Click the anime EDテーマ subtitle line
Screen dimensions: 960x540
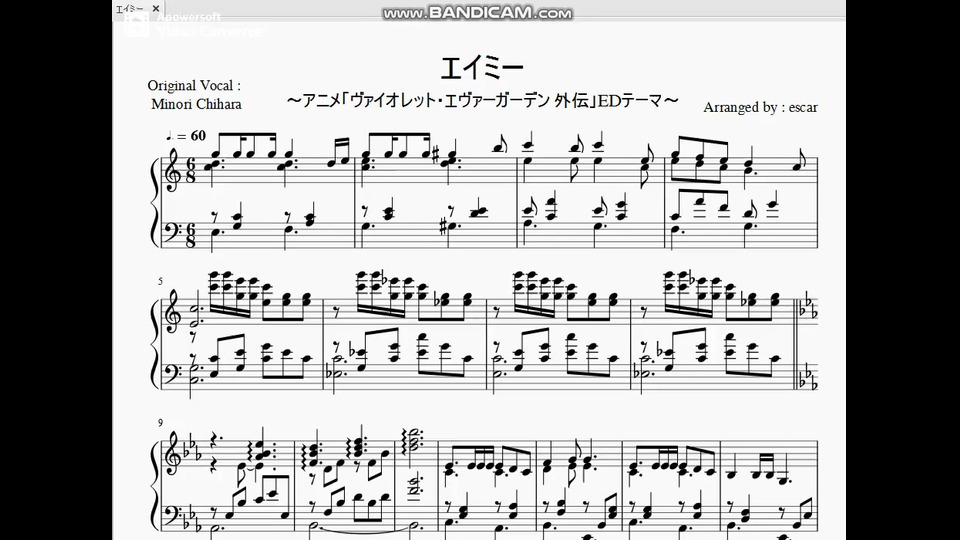coord(482,100)
